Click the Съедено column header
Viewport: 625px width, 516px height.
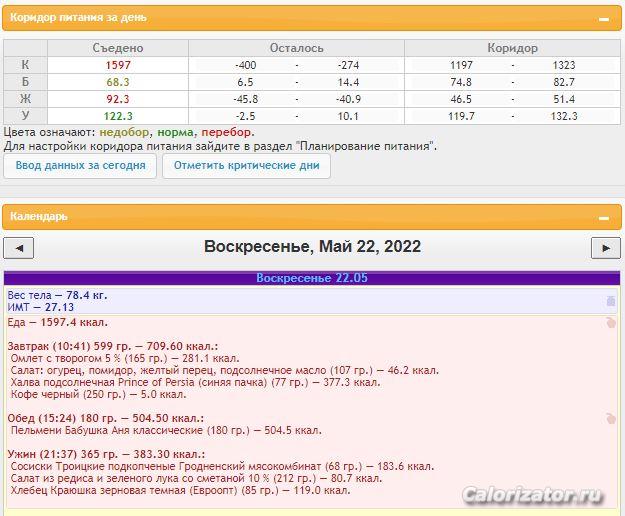click(118, 48)
